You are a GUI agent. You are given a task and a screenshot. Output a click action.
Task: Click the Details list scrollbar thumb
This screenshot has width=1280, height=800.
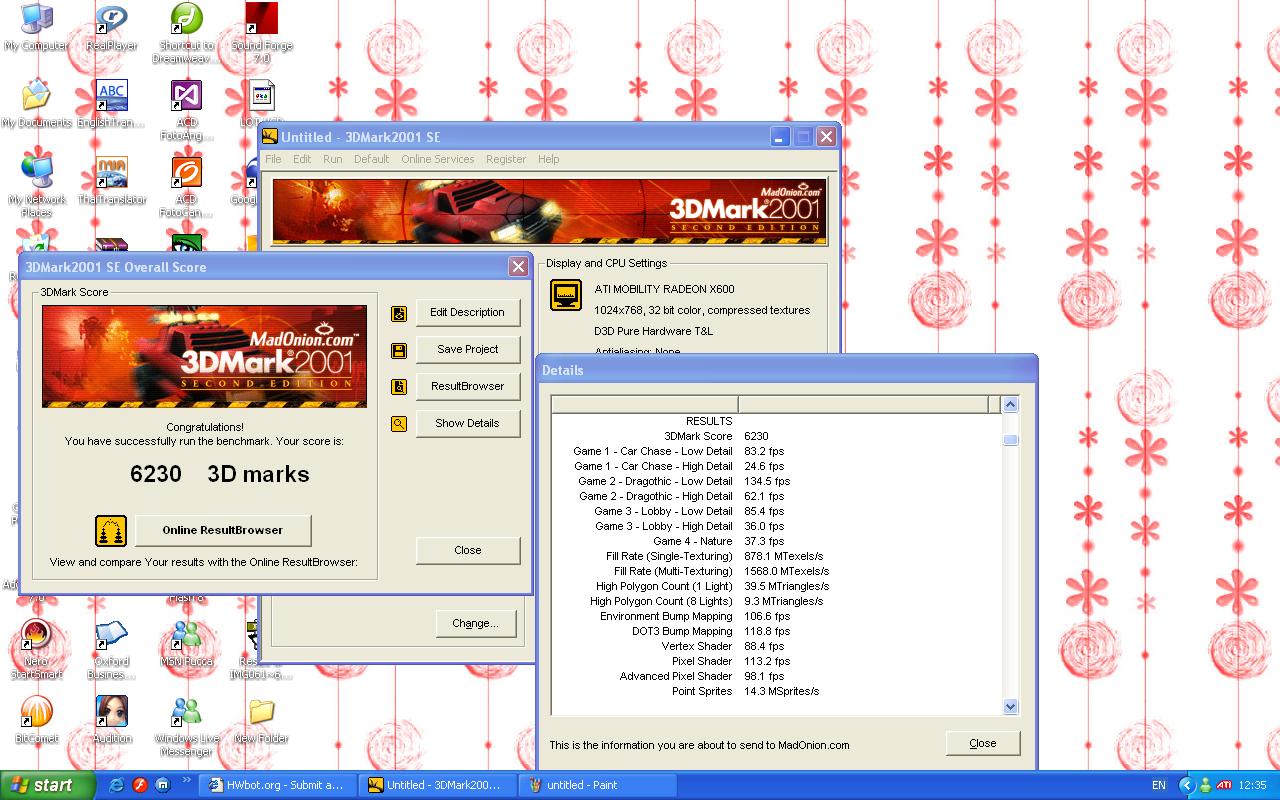1010,440
